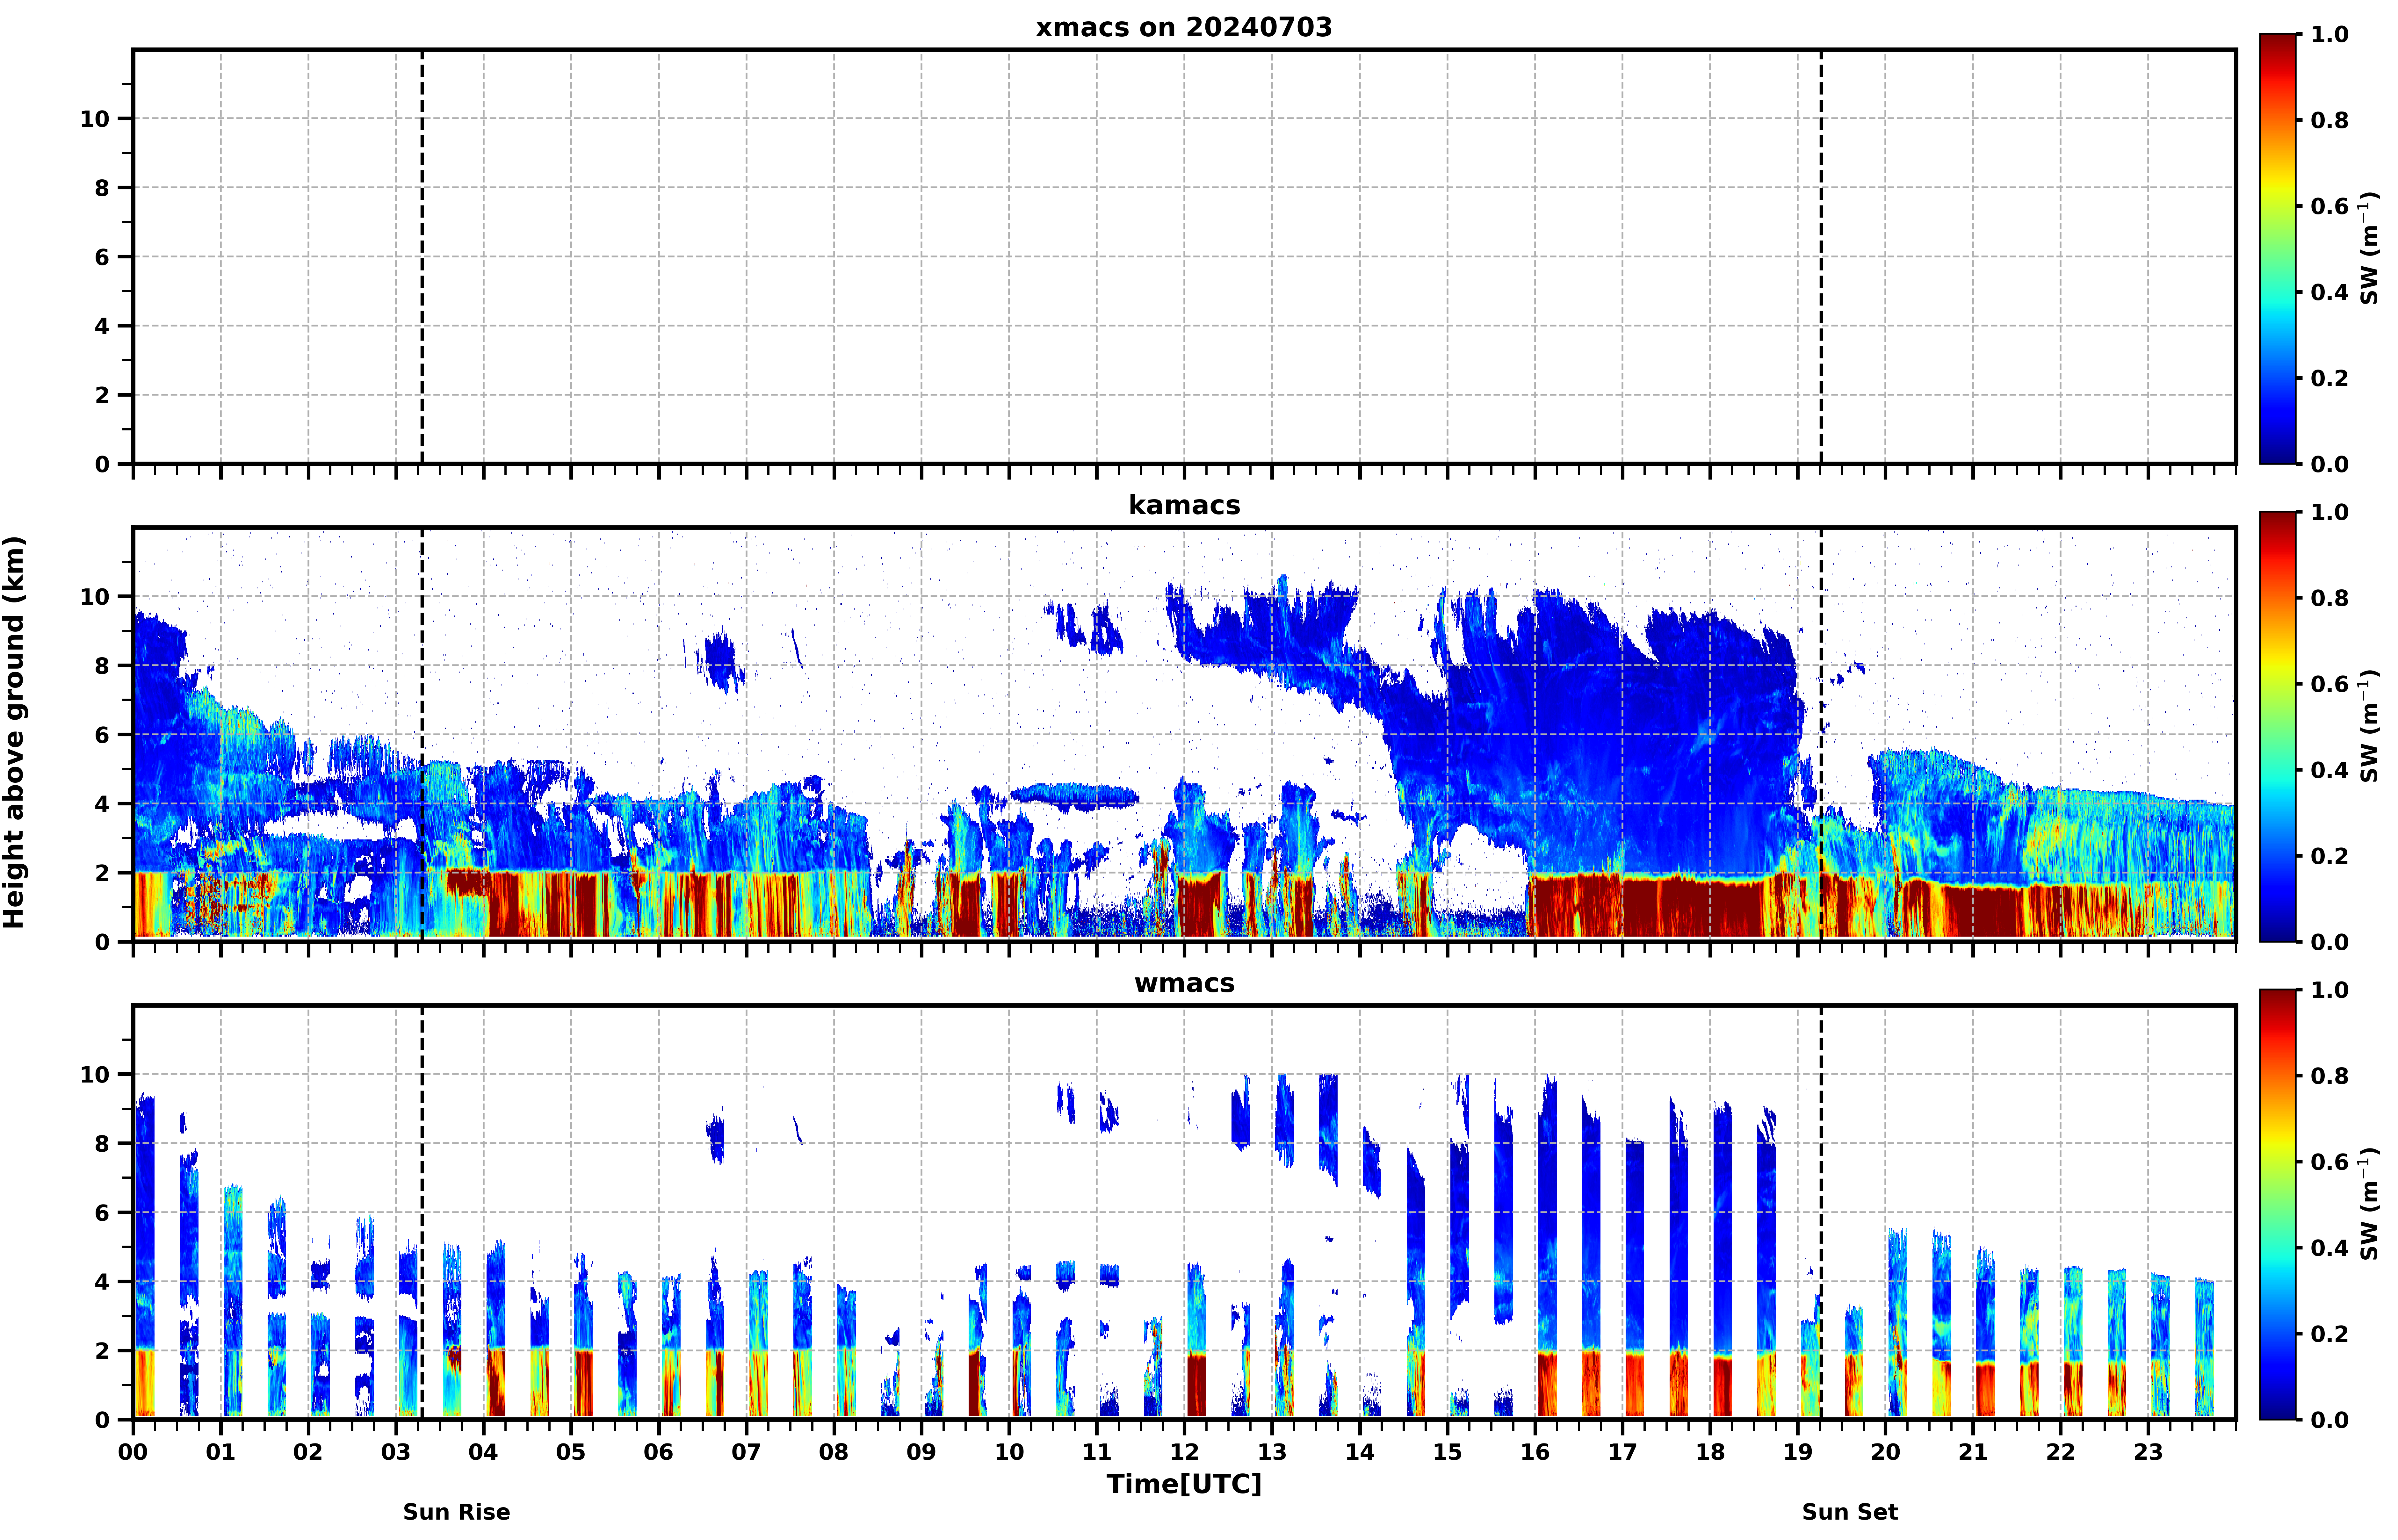This screenshot has width=2398, height=1540.
Task: Click the "04" time tick label
Action: (x=484, y=1452)
